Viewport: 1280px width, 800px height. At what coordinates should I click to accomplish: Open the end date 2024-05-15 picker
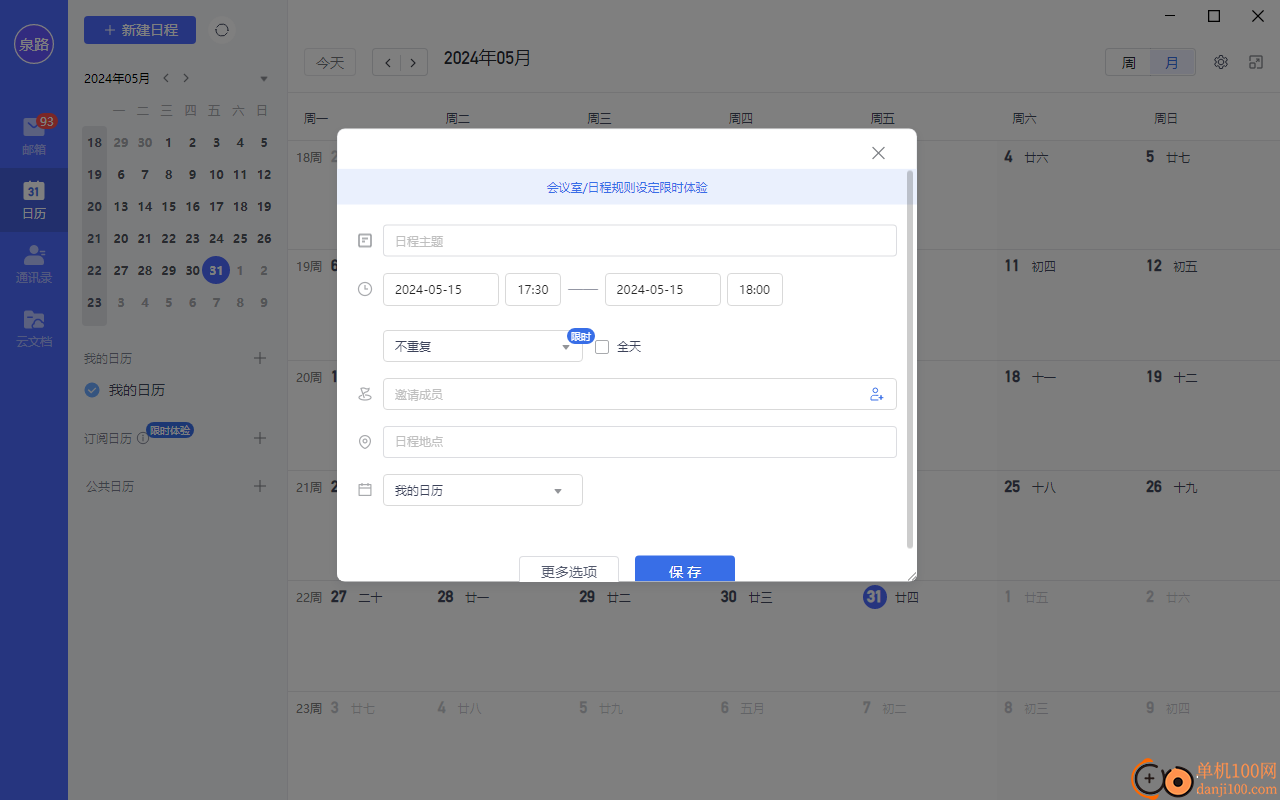[x=663, y=289]
